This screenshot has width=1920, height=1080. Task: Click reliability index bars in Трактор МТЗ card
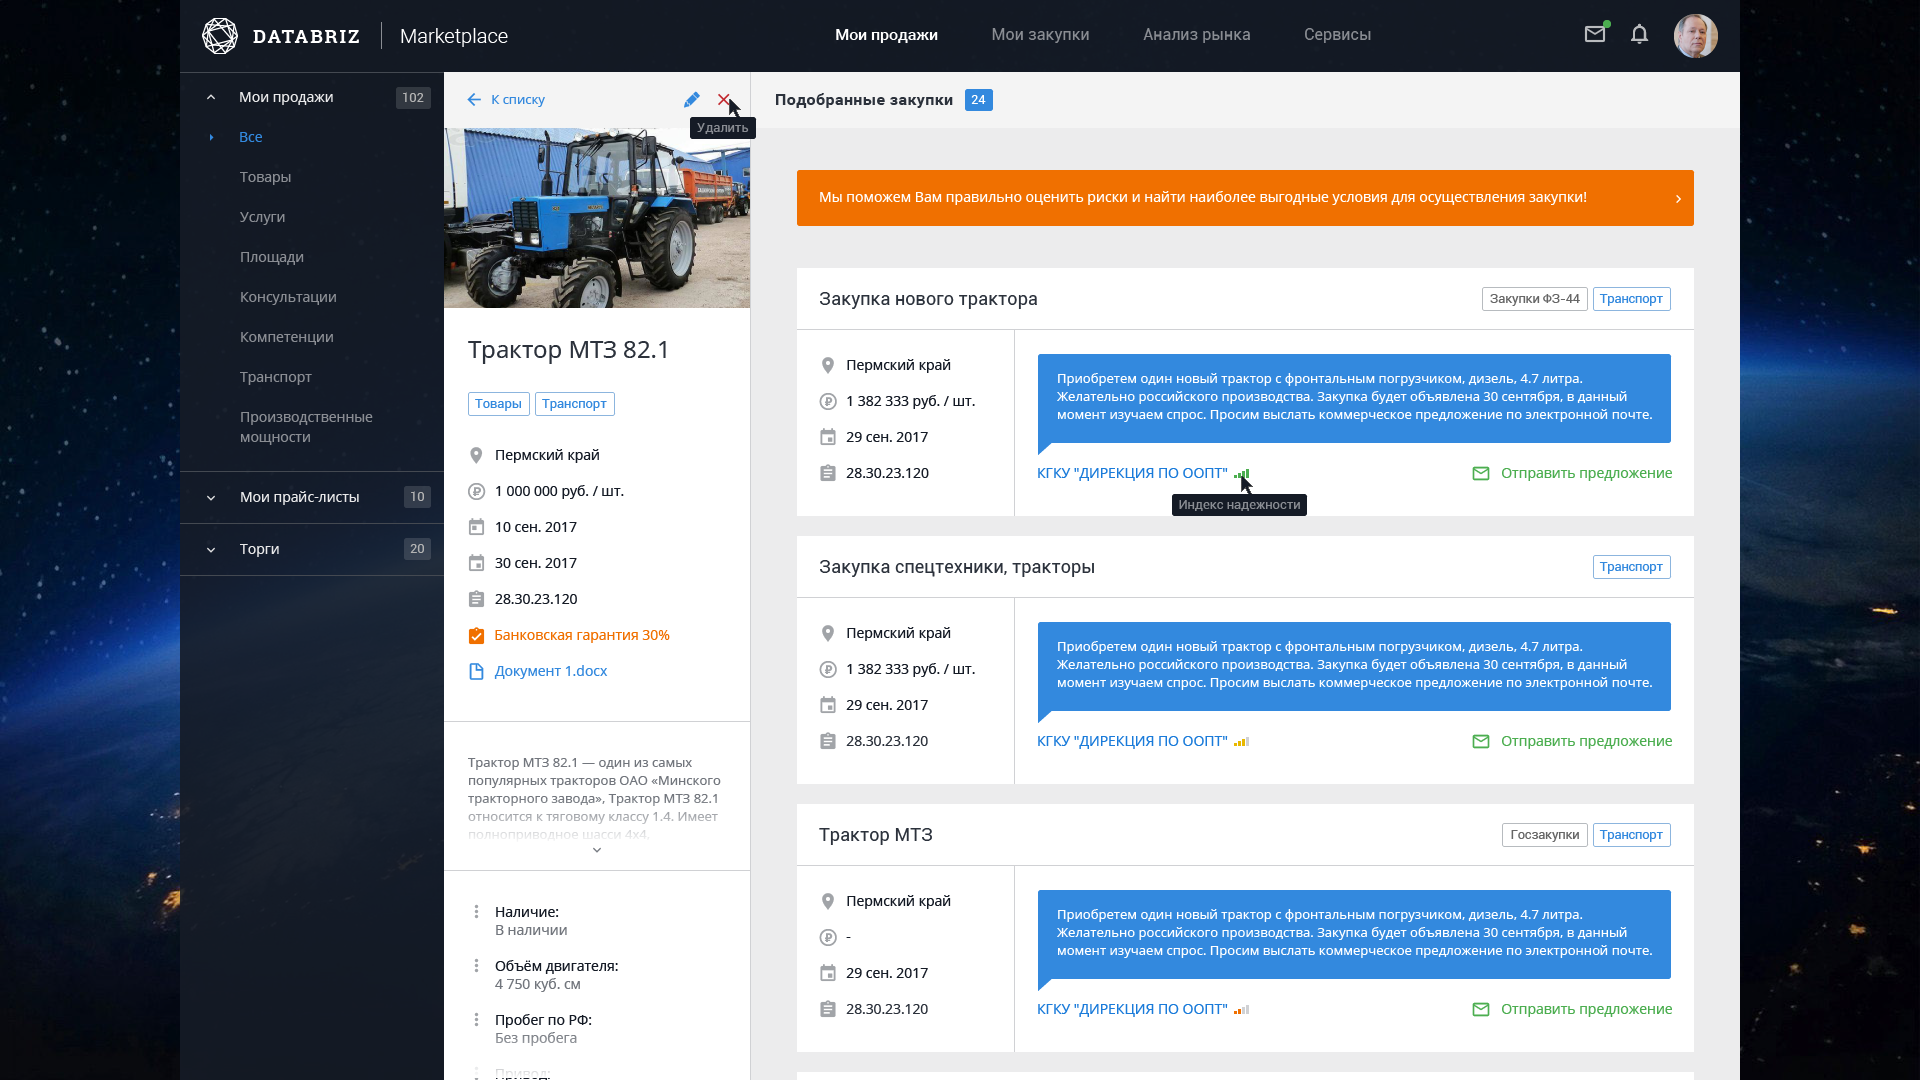pos(1241,1010)
